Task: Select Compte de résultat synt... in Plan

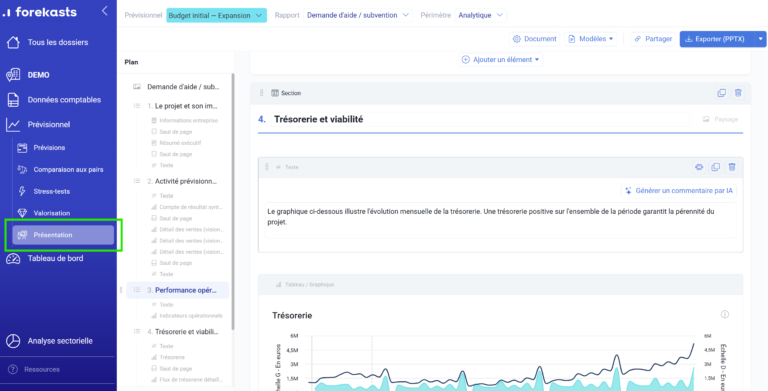Action: [x=187, y=207]
